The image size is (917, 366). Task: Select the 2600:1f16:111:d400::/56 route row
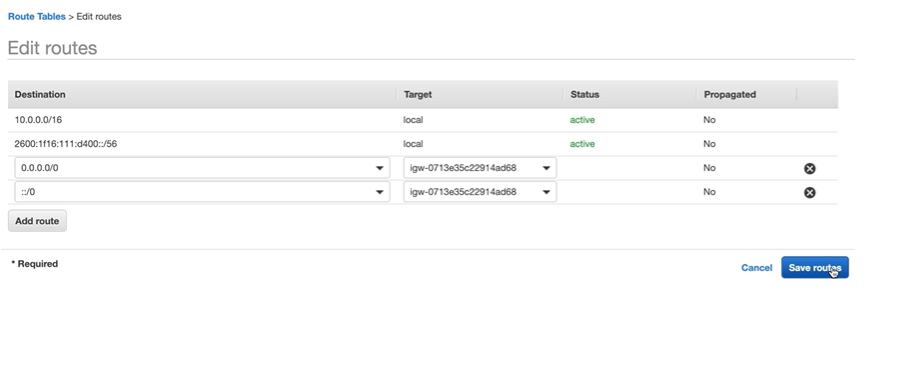pyautogui.click(x=423, y=144)
